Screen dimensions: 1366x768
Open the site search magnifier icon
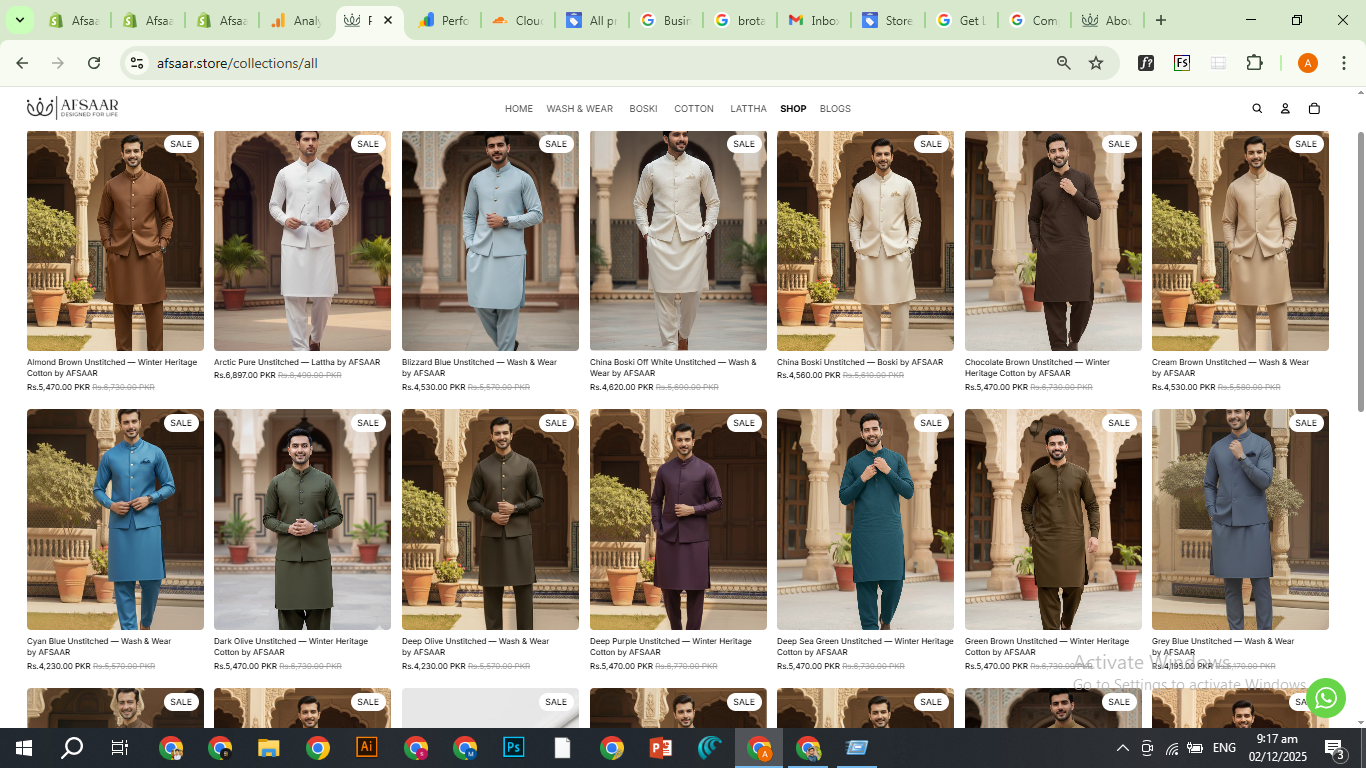point(1257,108)
